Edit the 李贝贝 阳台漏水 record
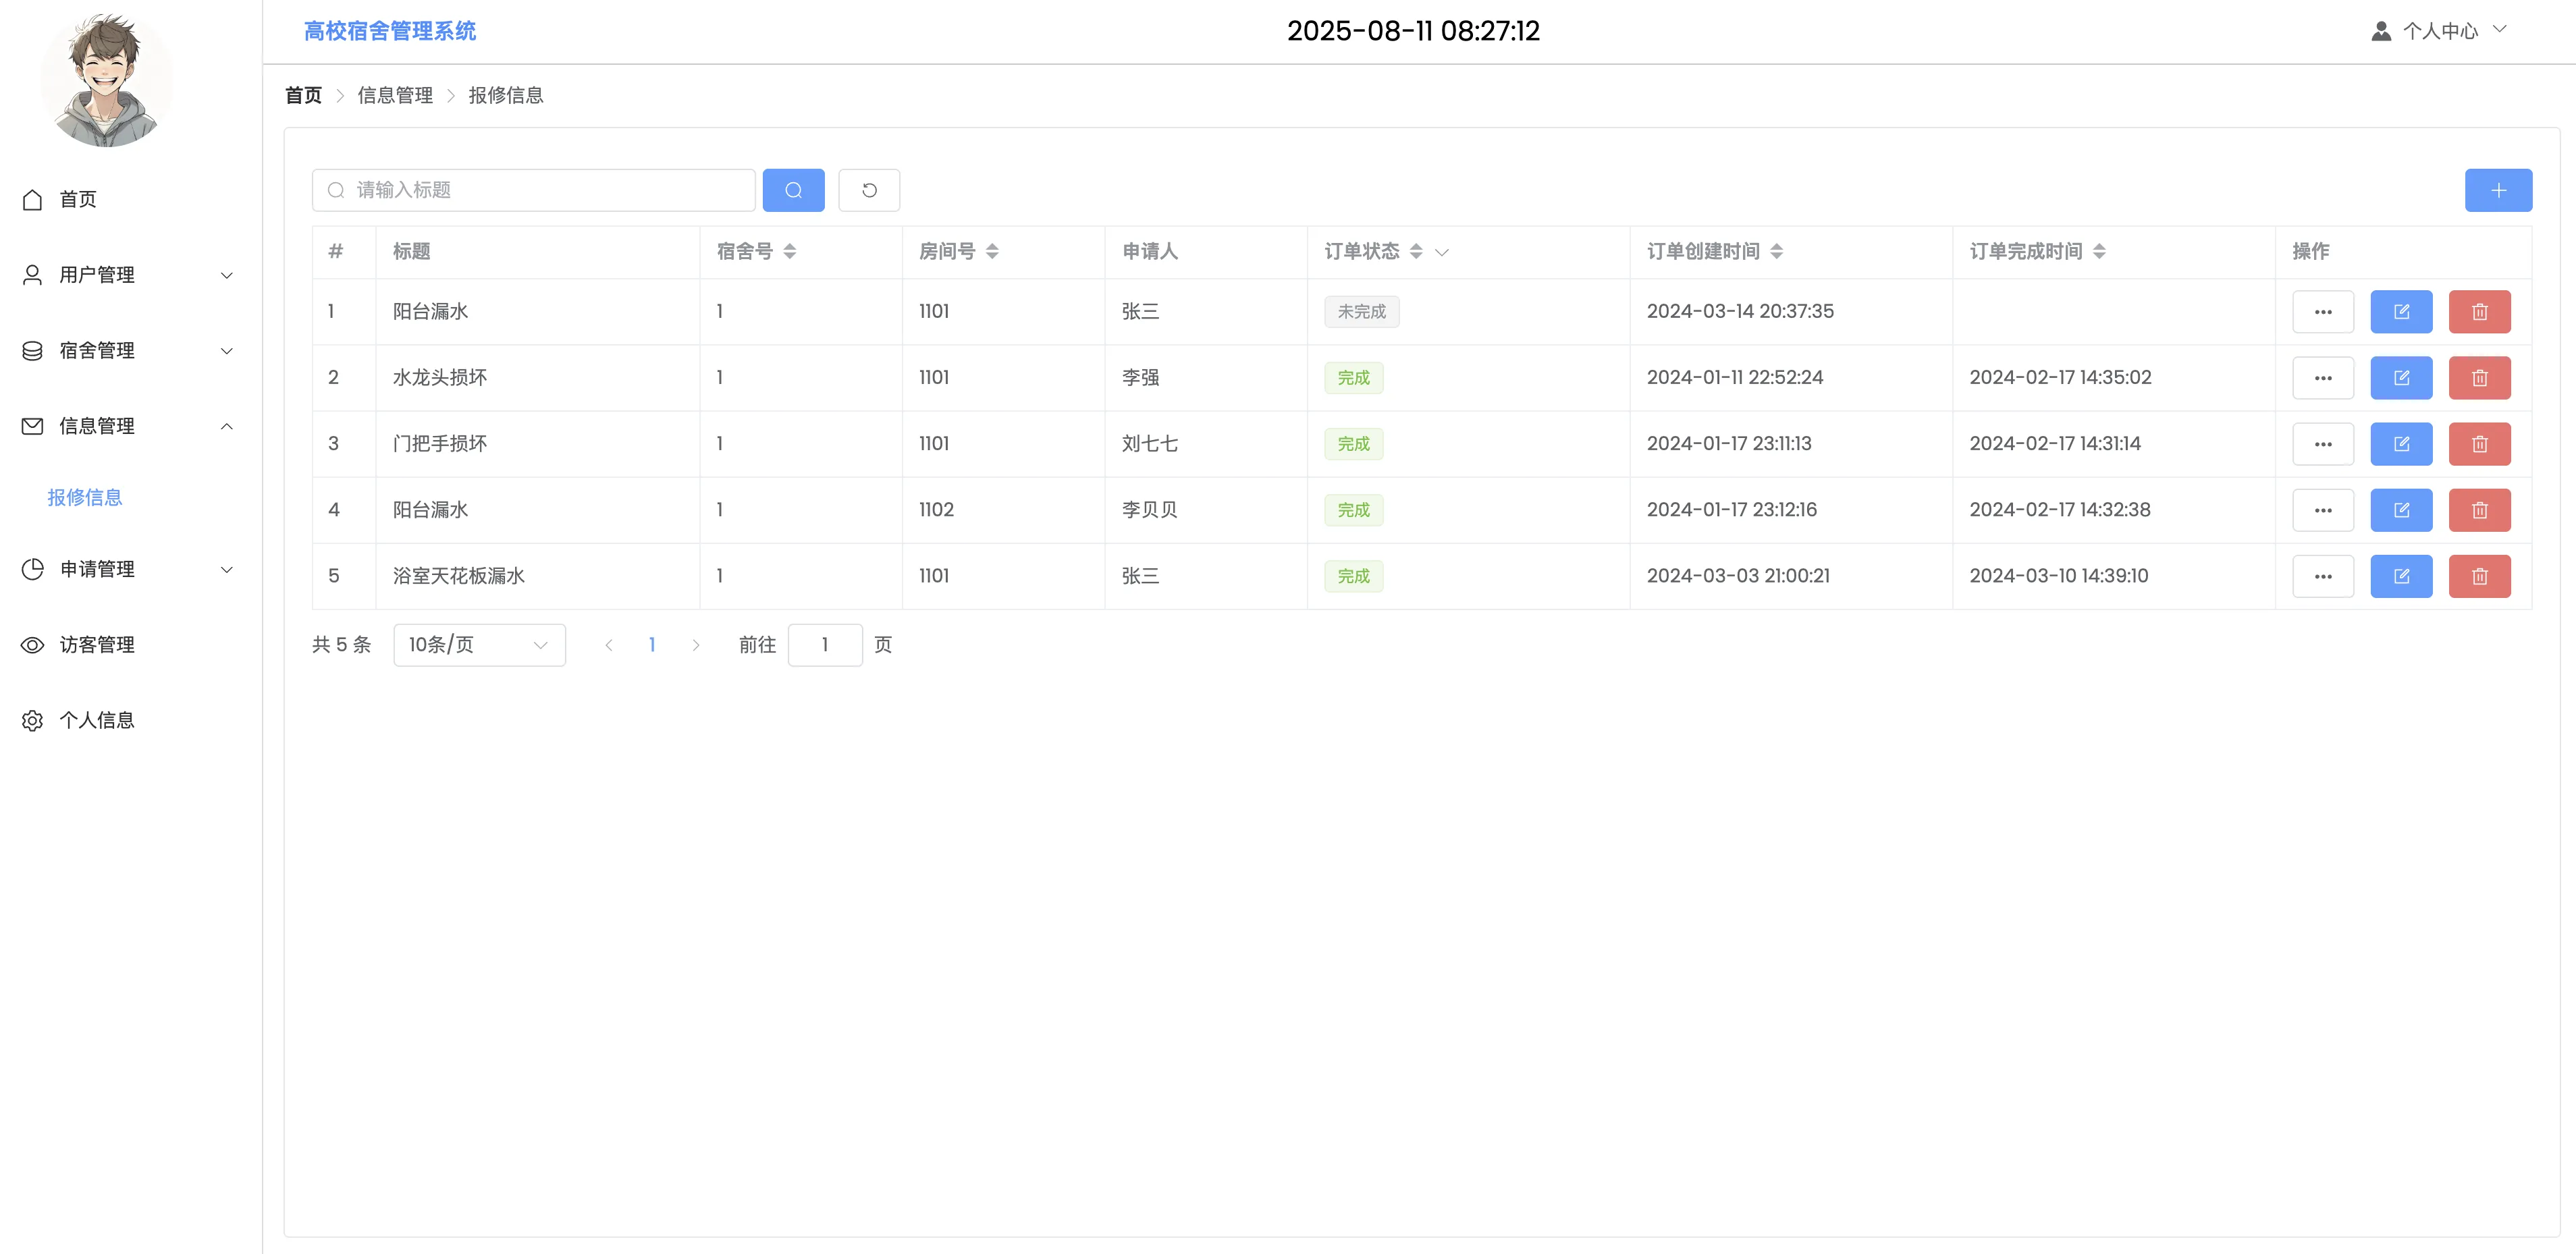Screen dimensions: 2576x1254 (2400, 510)
